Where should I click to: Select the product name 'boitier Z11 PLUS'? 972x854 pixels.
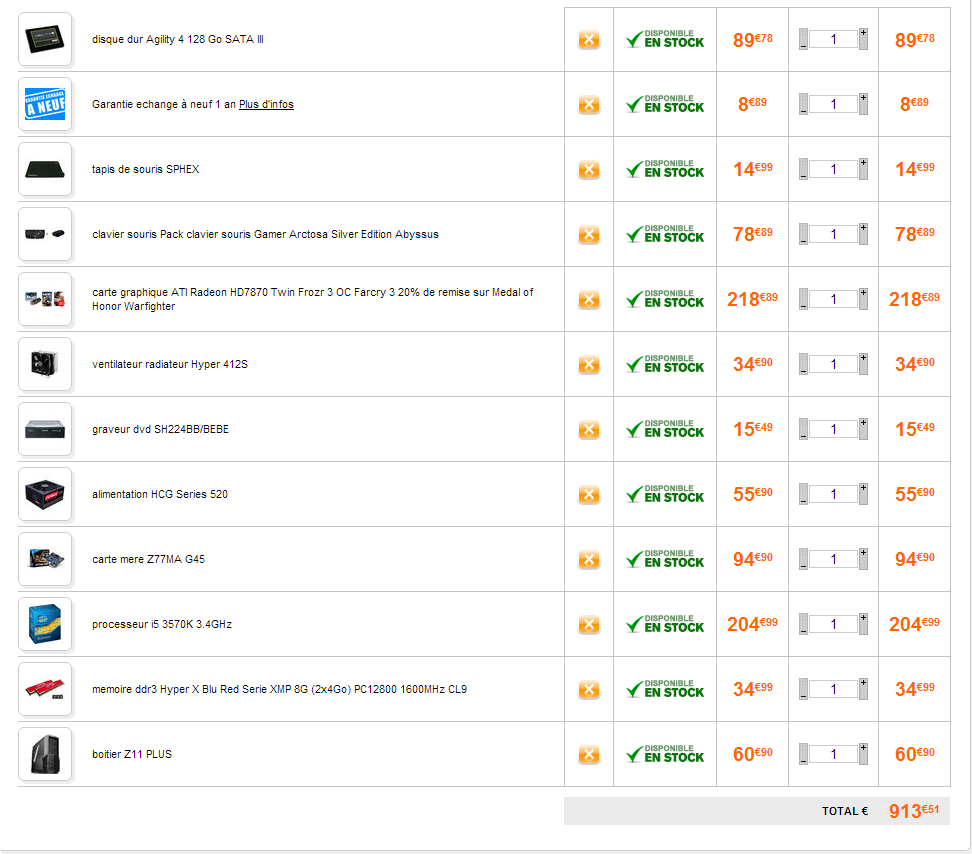pyautogui.click(x=132, y=754)
